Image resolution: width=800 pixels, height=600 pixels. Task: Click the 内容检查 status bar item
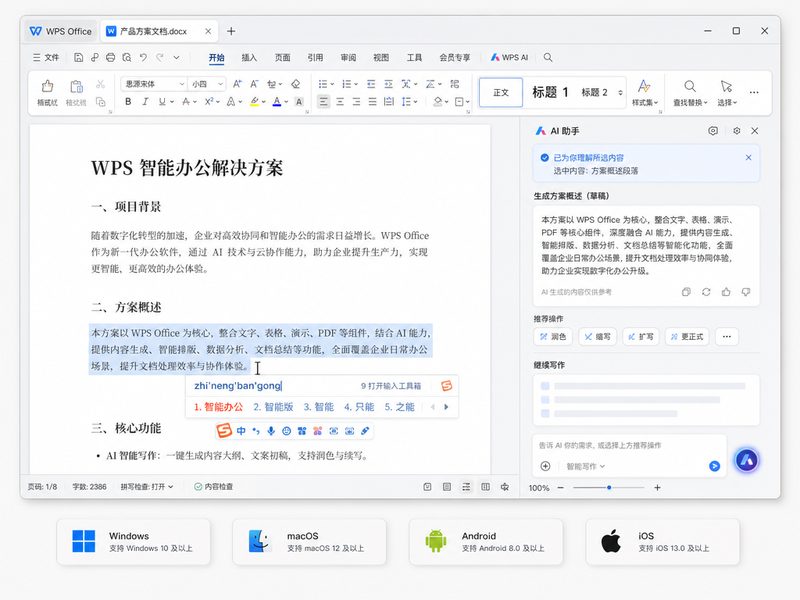213,487
